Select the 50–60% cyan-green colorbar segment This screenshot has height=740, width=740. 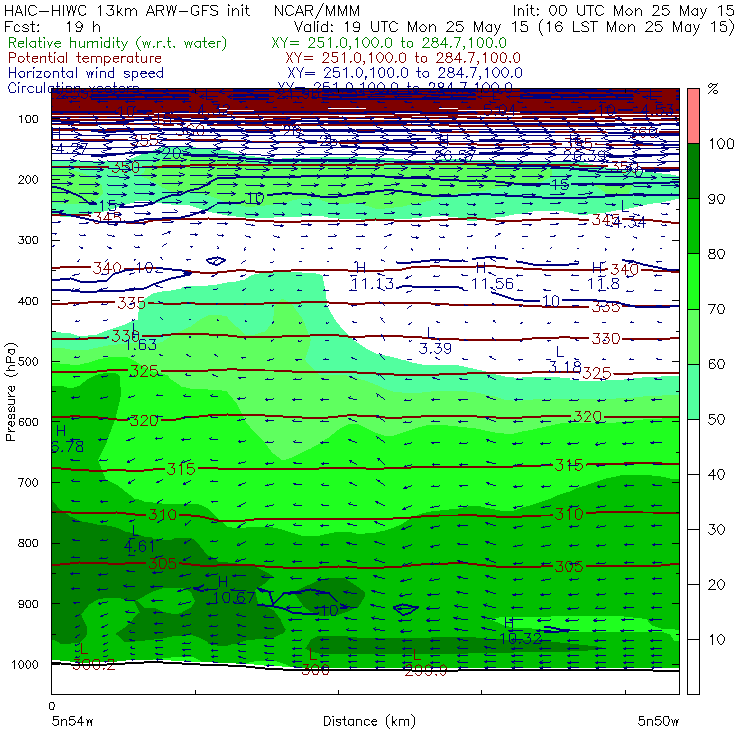pyautogui.click(x=693, y=392)
